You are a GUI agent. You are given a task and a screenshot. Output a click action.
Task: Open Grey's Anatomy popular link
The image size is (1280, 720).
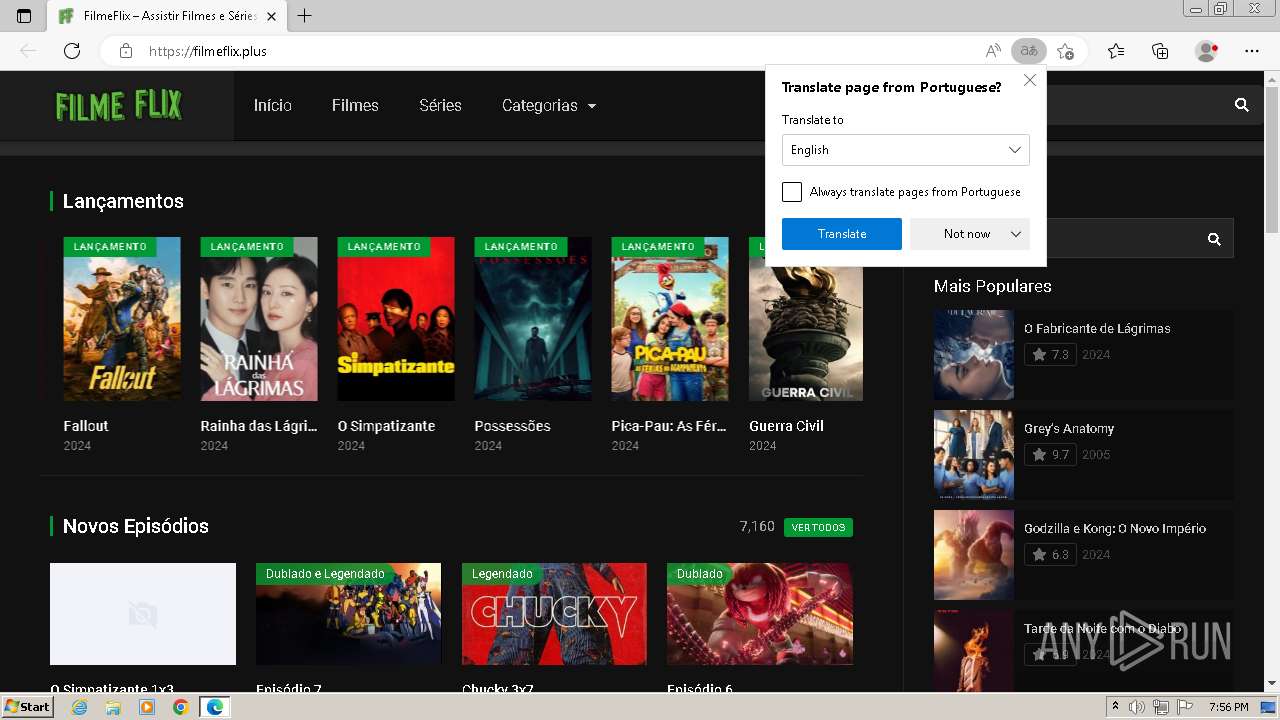tap(1069, 429)
